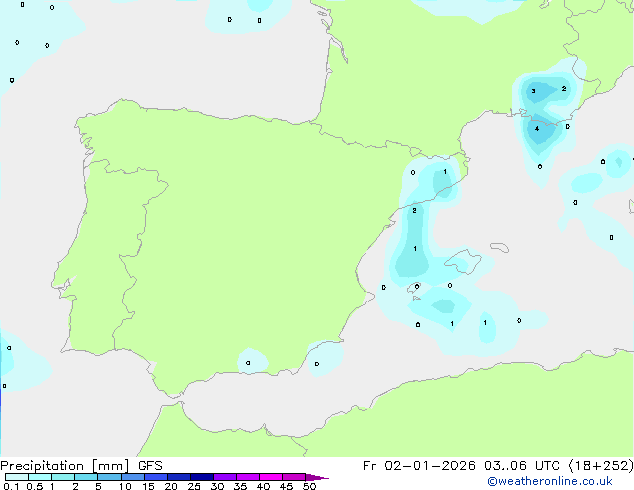
Task: Click legend scale label '40'
Action: click(263, 486)
